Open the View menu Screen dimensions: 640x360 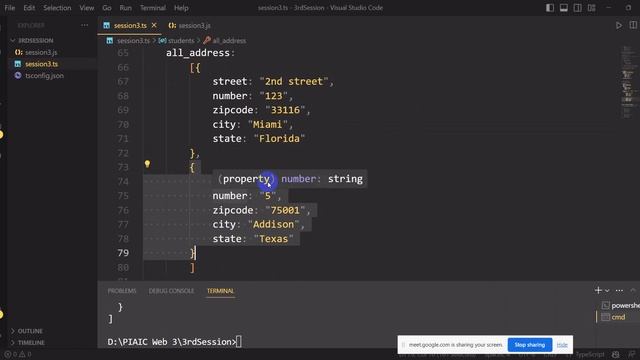coord(87,8)
